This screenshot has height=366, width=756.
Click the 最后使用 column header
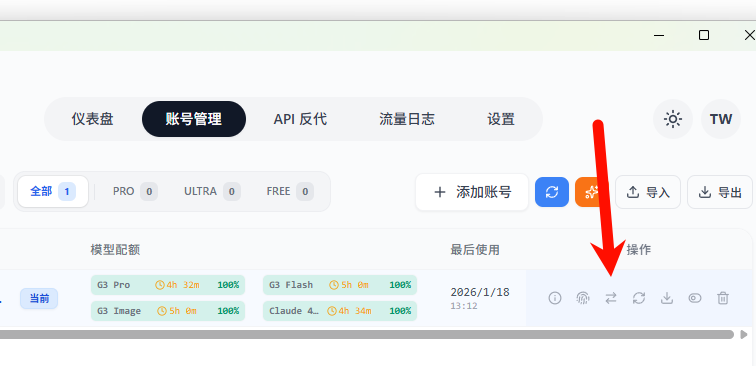pyautogui.click(x=475, y=250)
